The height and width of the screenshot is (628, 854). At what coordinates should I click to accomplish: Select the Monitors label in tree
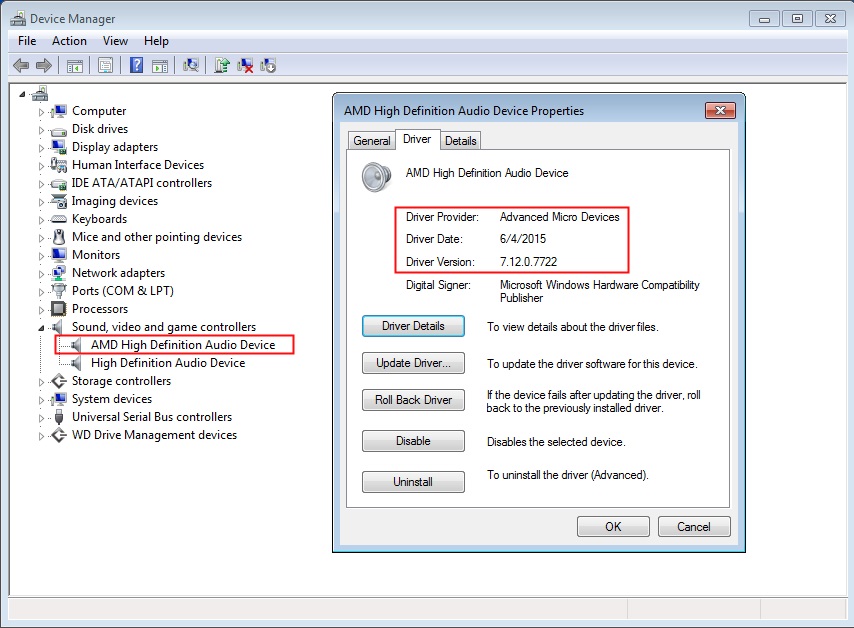pos(96,255)
